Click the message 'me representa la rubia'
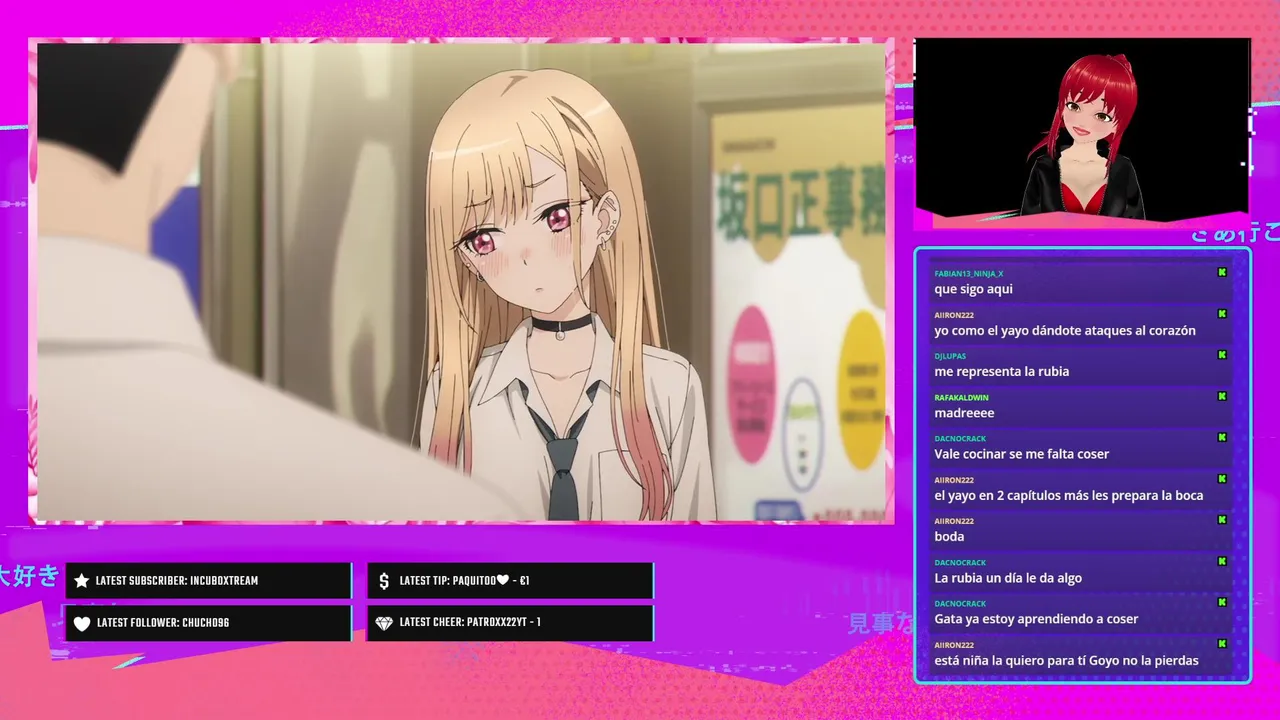The image size is (1280, 720). 1002,372
